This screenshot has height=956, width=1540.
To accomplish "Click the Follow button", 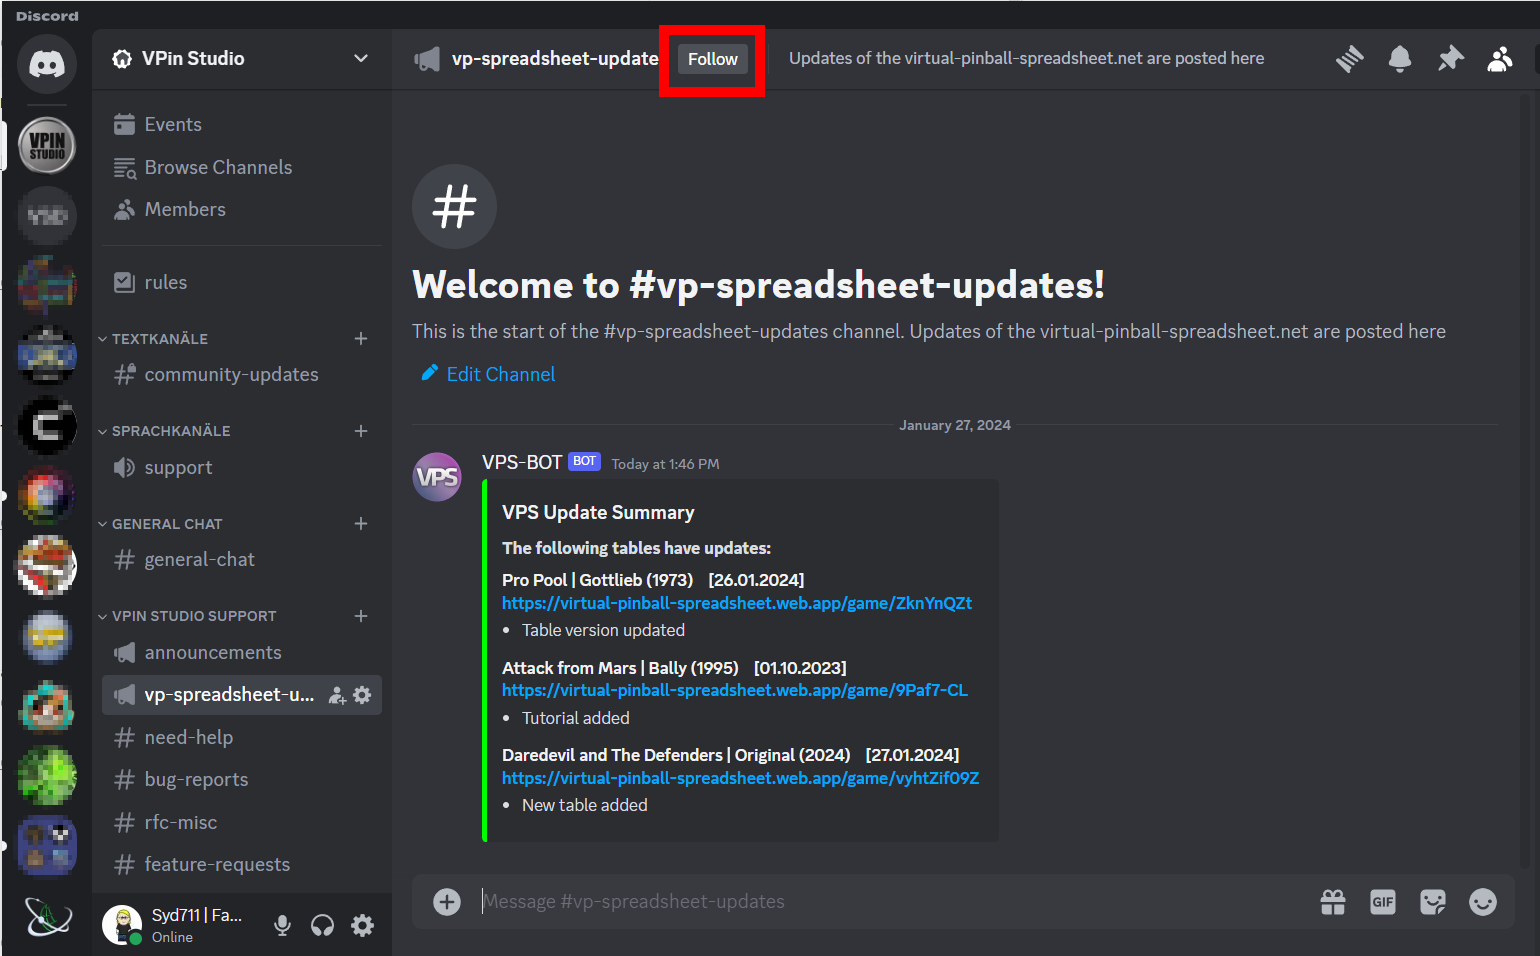I will point(712,59).
